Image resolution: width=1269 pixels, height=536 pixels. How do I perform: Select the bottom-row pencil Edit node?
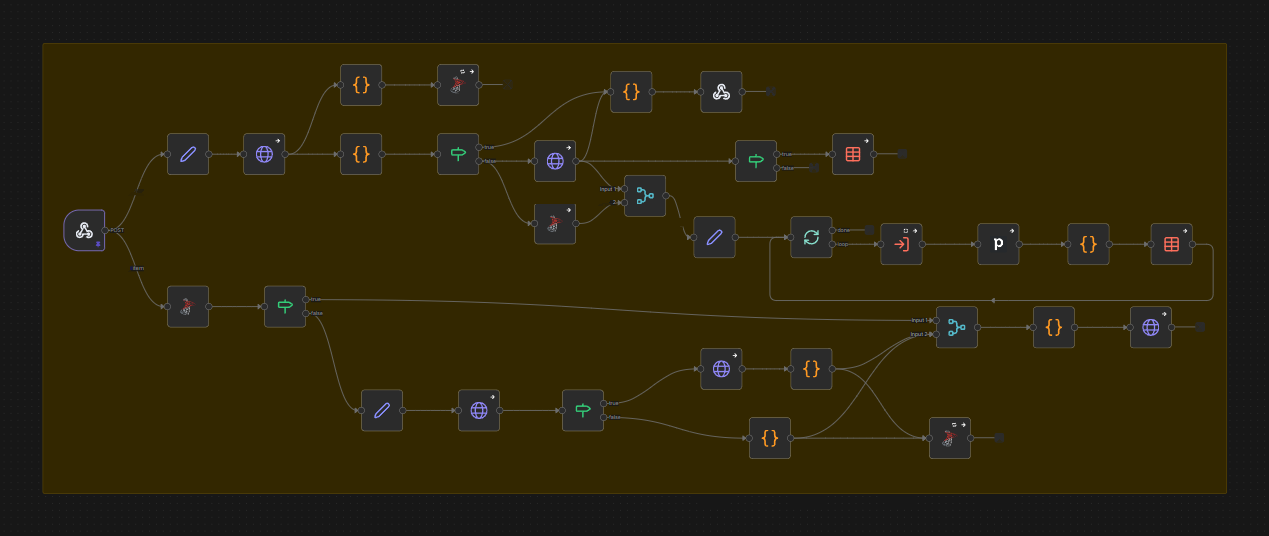coord(382,410)
